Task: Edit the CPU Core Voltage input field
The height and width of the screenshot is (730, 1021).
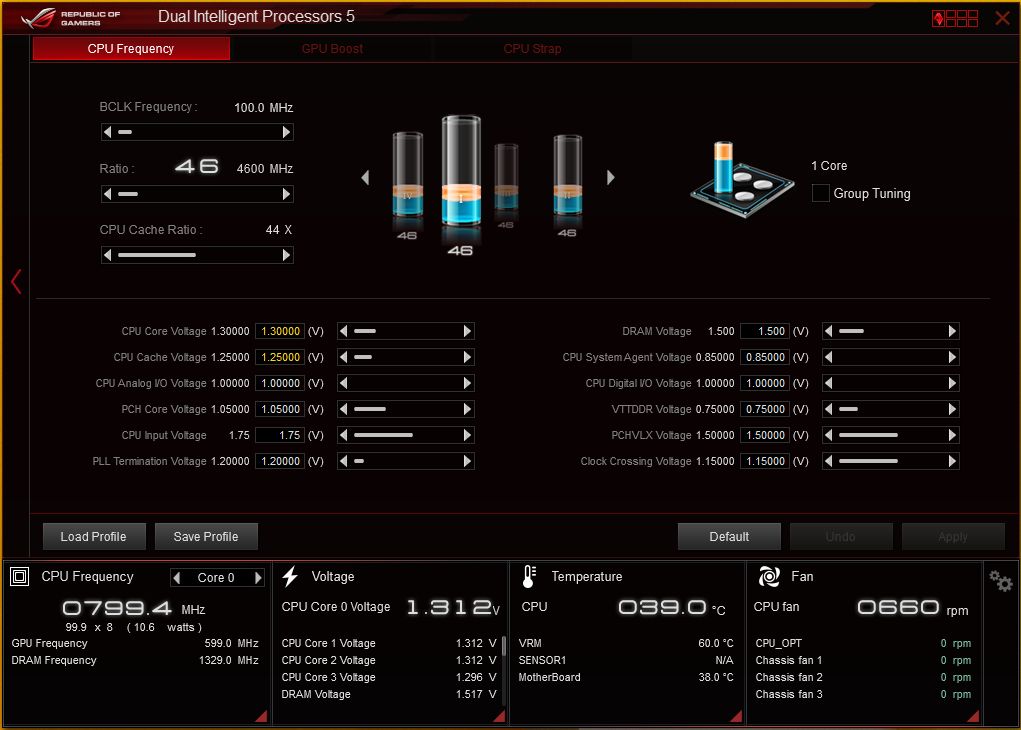Action: 280,331
